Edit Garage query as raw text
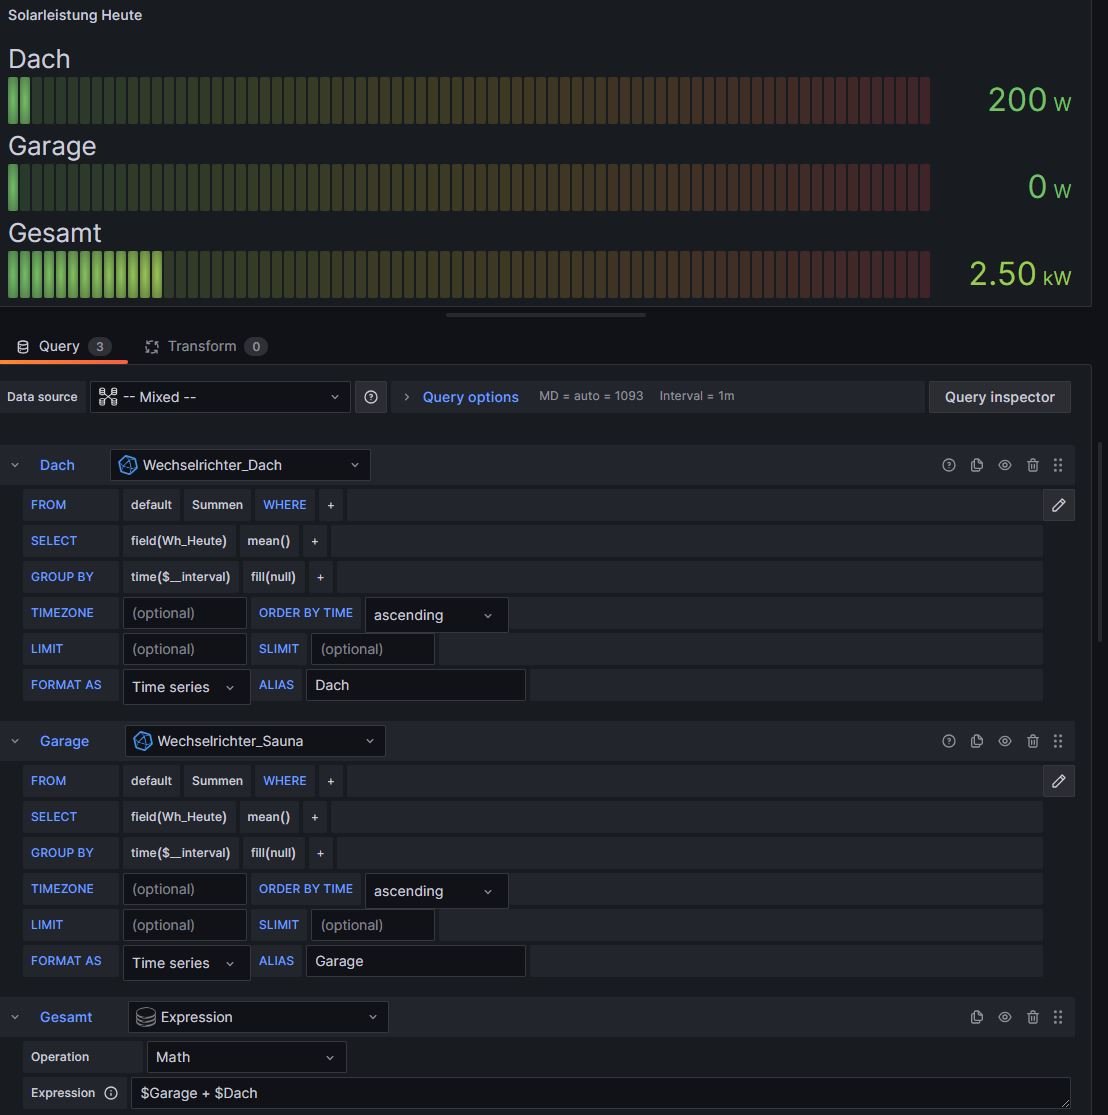1108x1115 pixels. (x=1058, y=781)
